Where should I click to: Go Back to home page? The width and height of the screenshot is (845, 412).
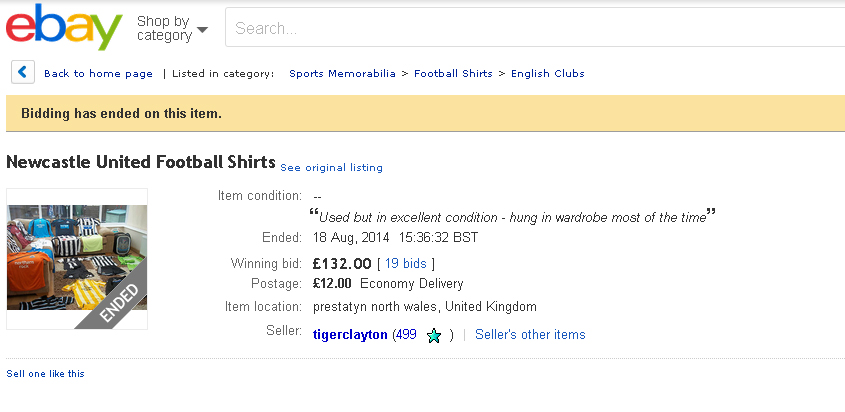(98, 74)
